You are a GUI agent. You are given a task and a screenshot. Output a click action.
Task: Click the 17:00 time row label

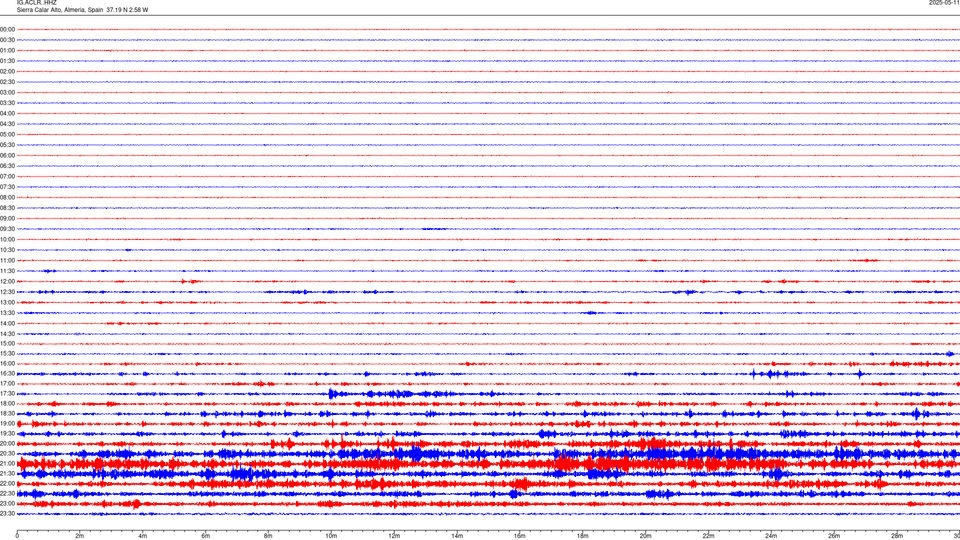(x=7, y=384)
